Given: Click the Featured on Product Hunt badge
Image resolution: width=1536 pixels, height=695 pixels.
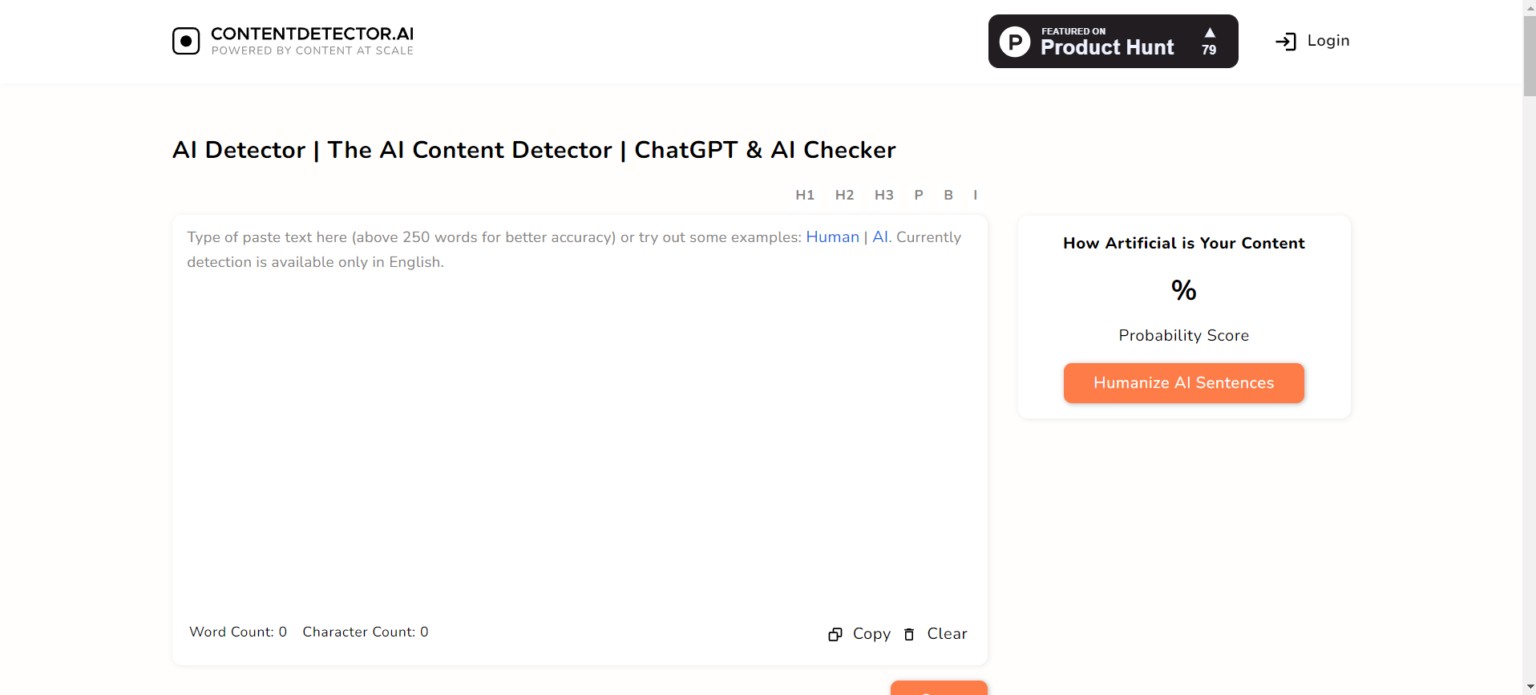Looking at the screenshot, I should pos(1113,41).
